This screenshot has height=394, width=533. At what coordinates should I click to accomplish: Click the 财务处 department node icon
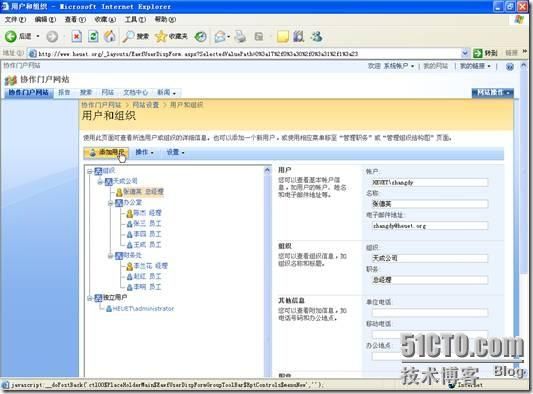click(119, 256)
